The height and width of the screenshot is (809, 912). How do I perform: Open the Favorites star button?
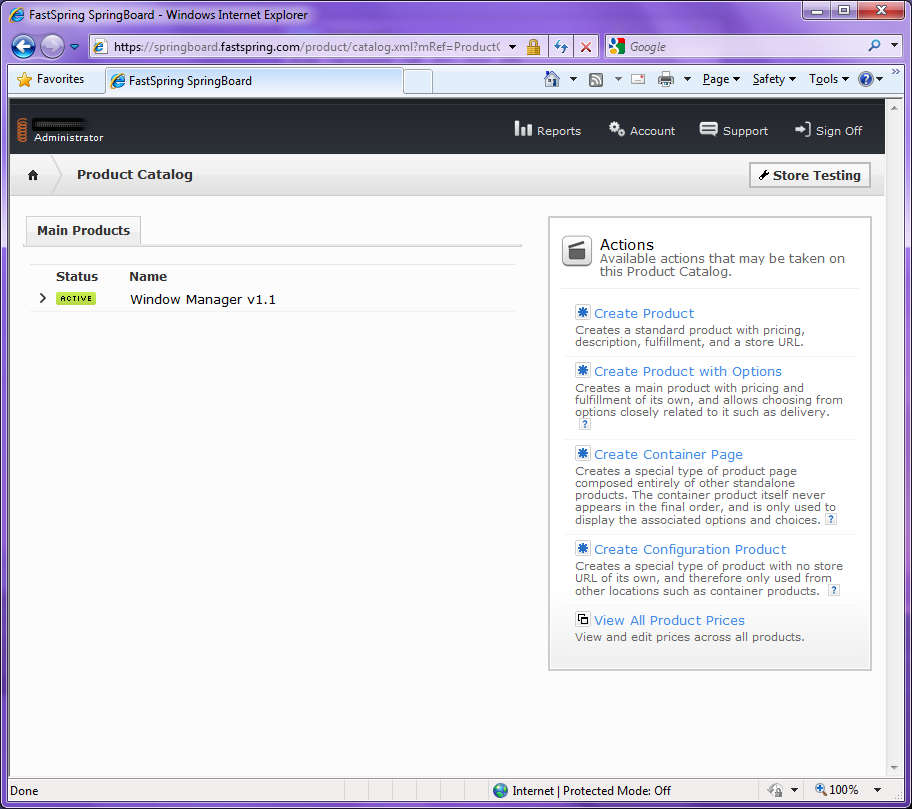(x=51, y=79)
